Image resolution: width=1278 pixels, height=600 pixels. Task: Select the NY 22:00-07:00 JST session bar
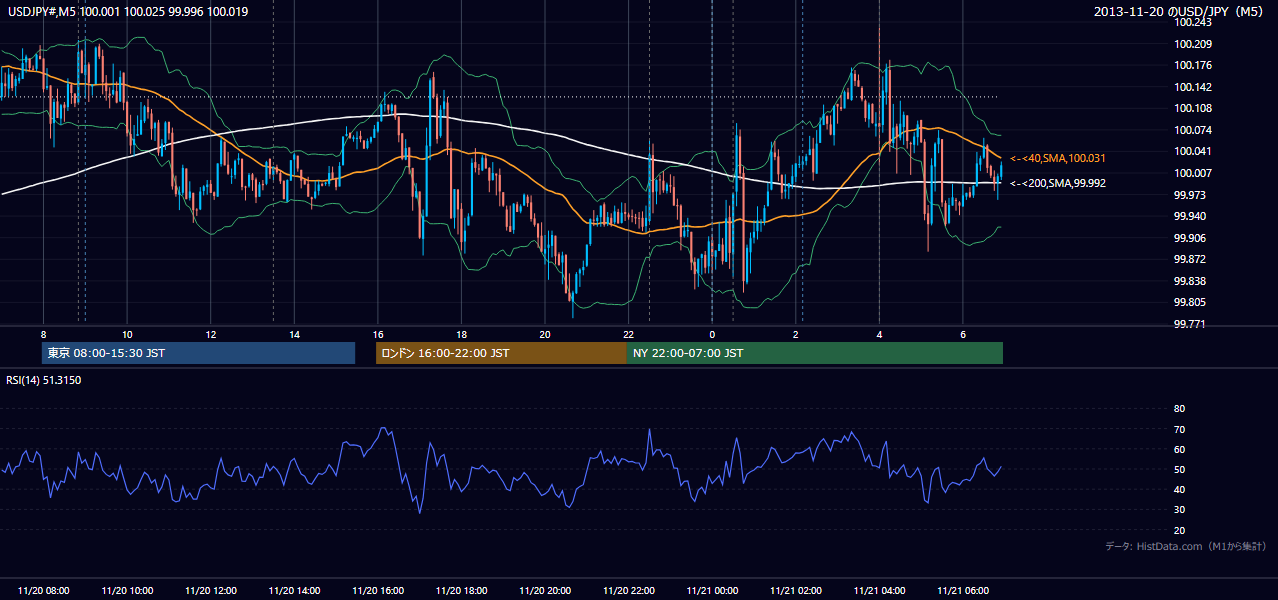(x=815, y=353)
